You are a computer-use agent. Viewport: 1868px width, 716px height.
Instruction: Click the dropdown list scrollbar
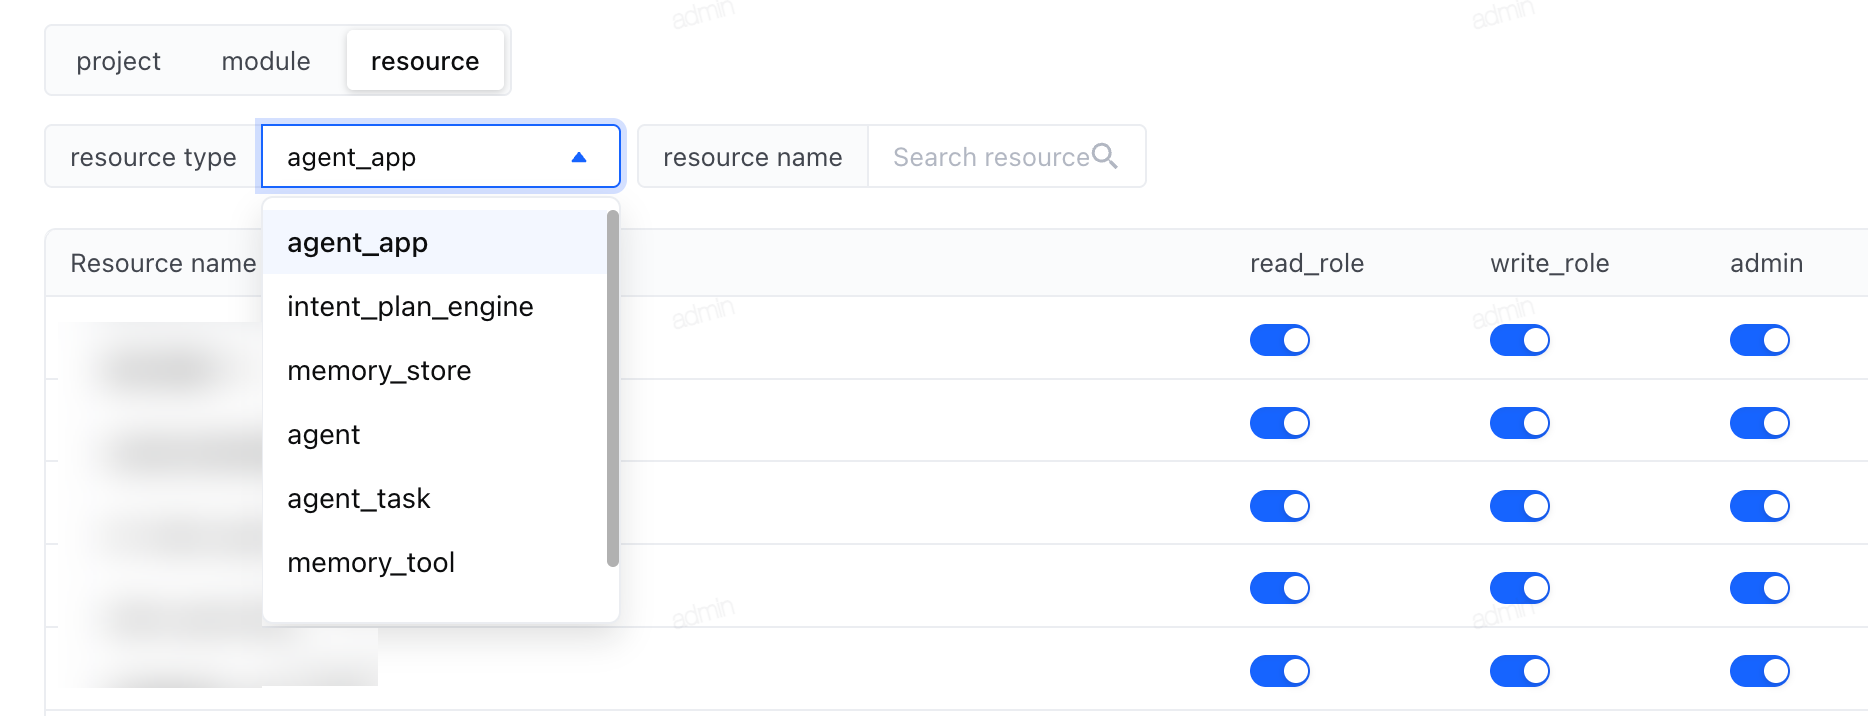click(613, 388)
